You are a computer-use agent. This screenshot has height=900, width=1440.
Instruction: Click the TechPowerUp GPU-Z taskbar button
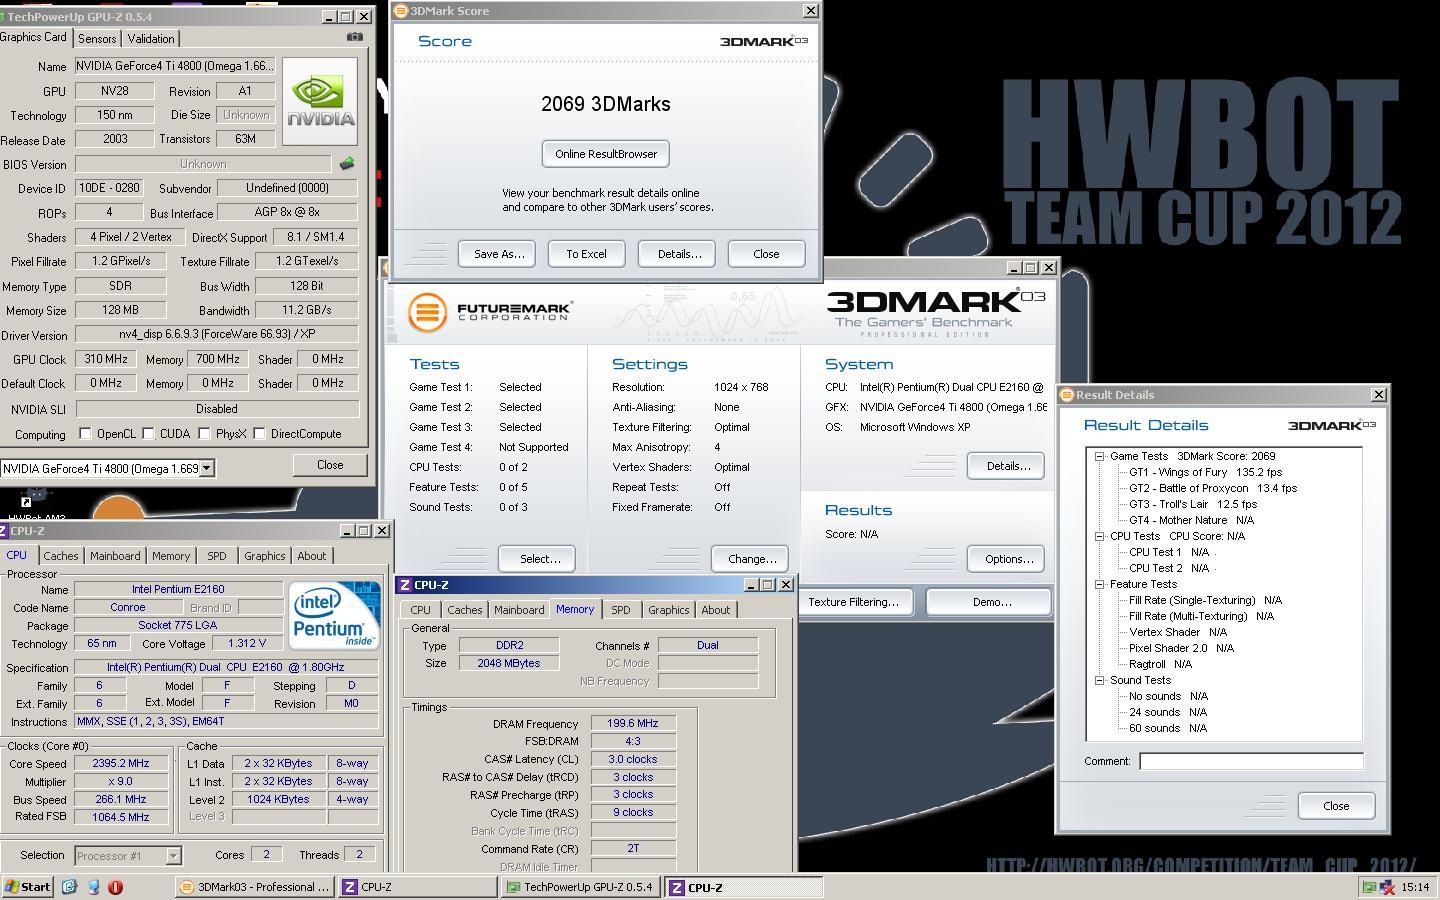pyautogui.click(x=579, y=887)
